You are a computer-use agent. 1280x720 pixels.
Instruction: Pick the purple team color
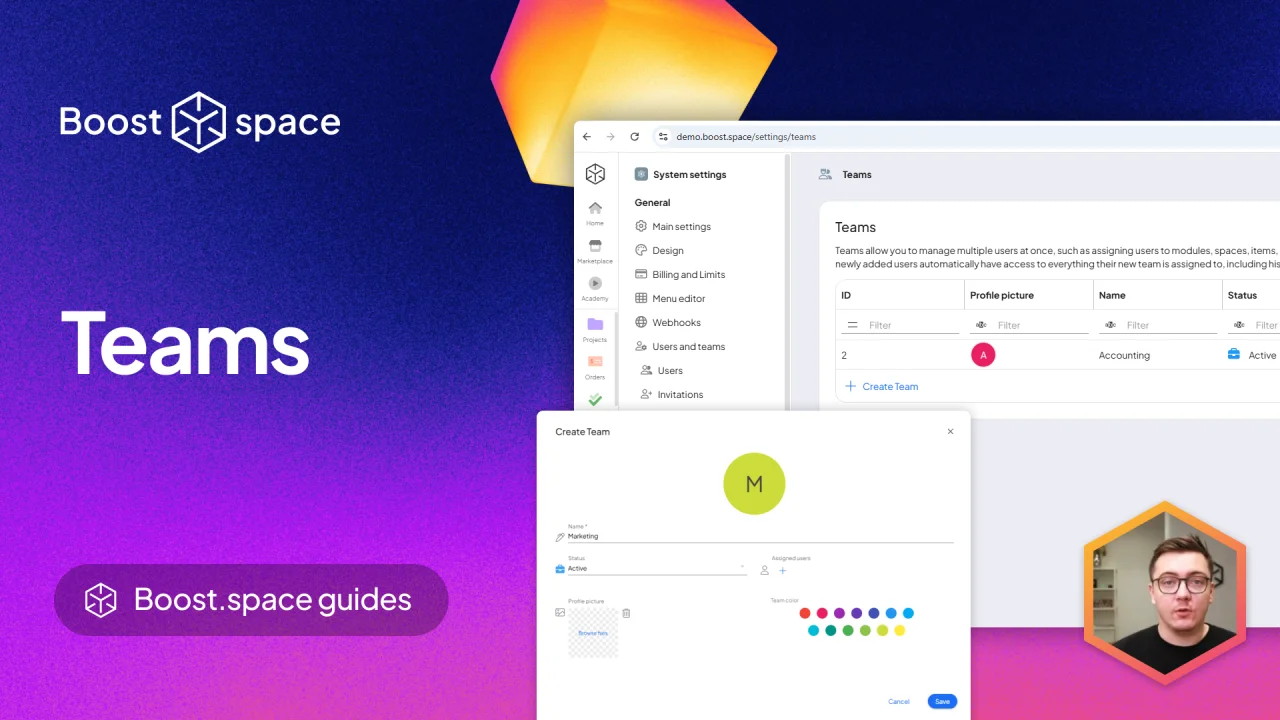[x=839, y=613]
